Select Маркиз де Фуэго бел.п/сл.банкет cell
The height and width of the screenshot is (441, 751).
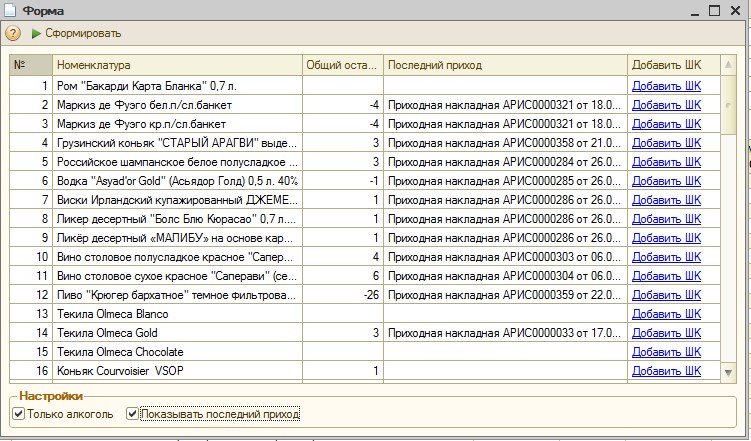tap(177, 105)
